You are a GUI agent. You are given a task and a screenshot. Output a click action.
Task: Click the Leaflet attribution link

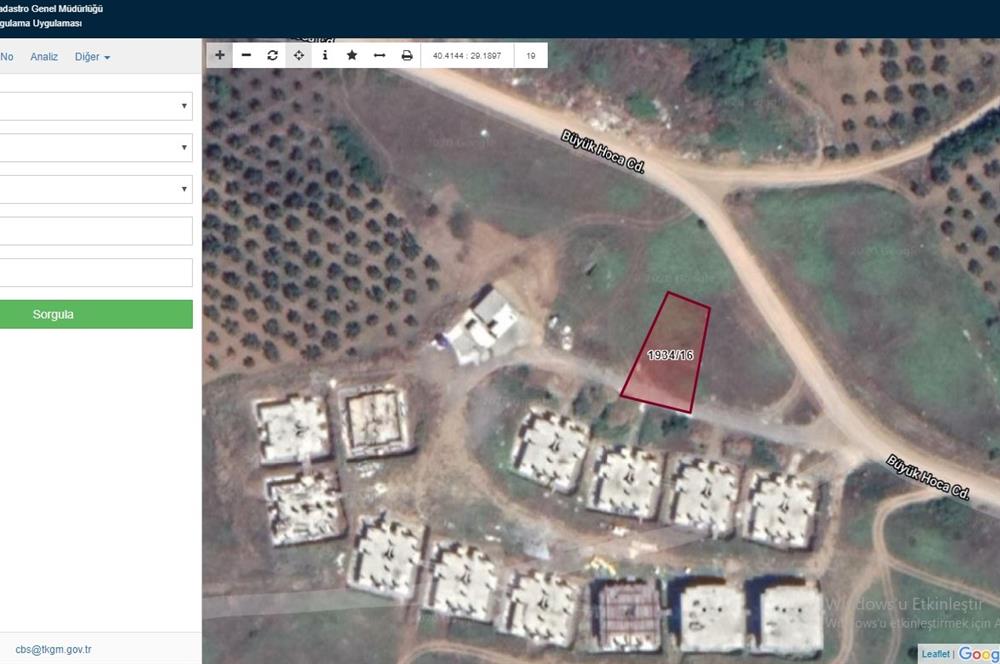click(936, 654)
